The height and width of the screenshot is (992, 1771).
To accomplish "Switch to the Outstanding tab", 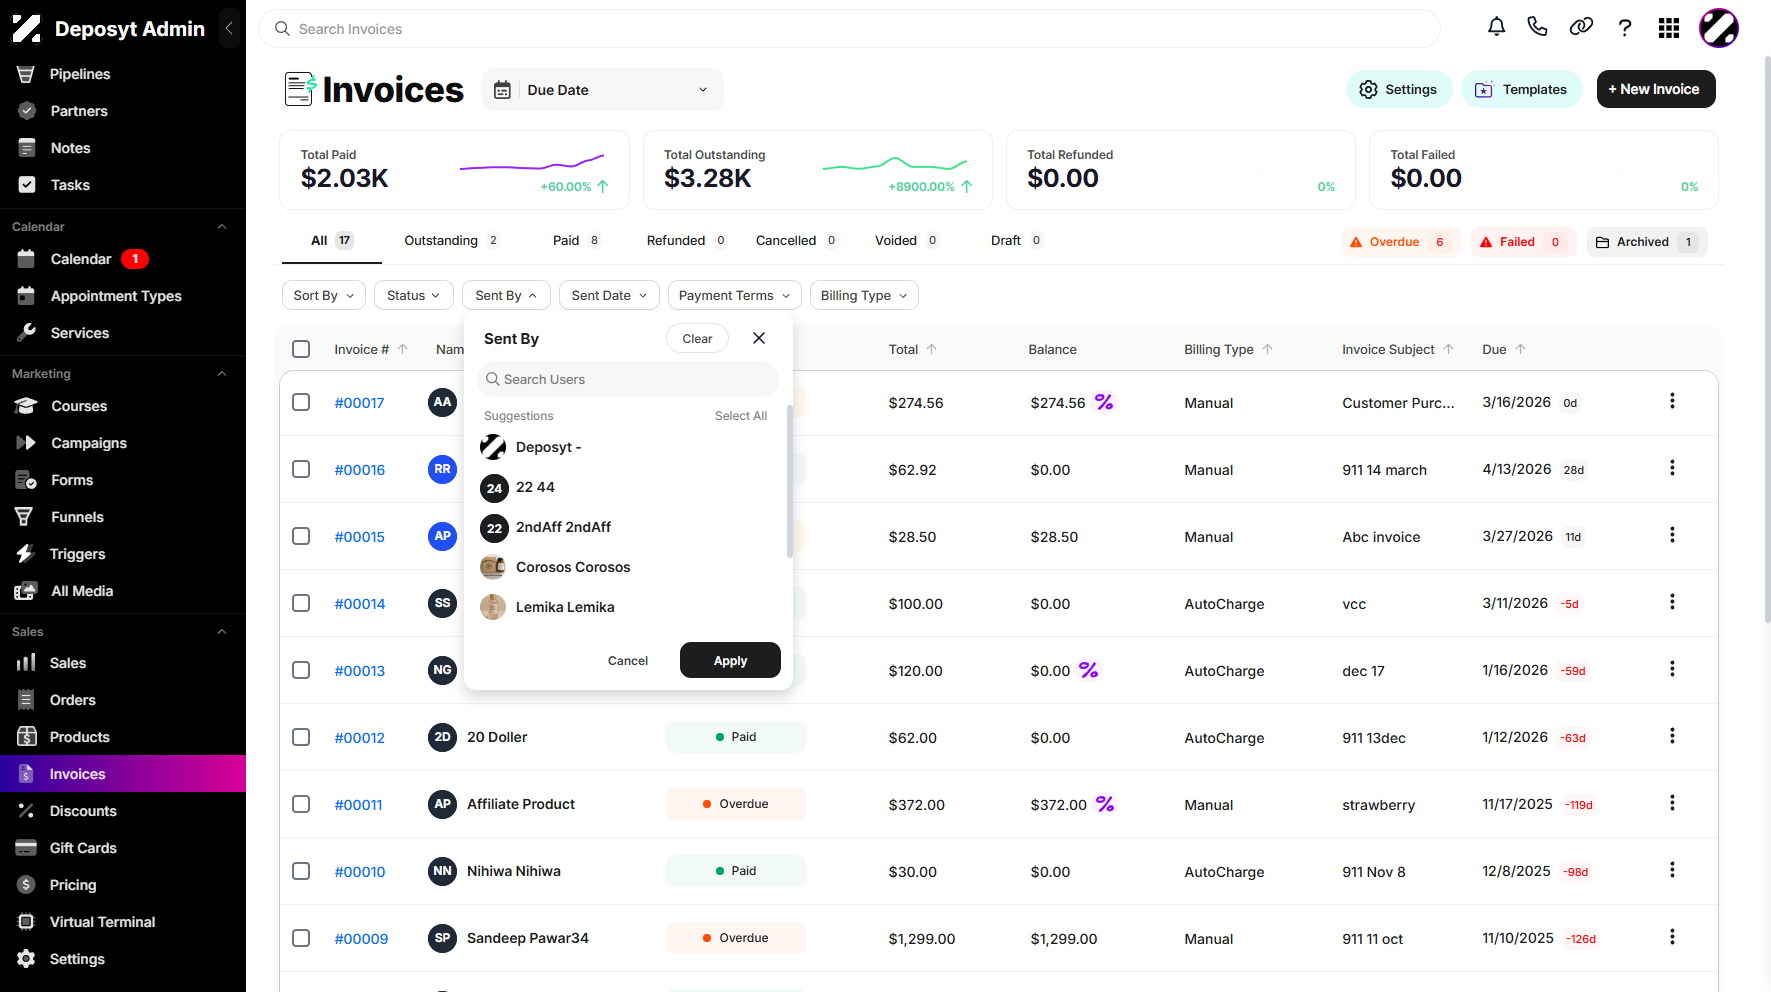I will click(x=451, y=240).
